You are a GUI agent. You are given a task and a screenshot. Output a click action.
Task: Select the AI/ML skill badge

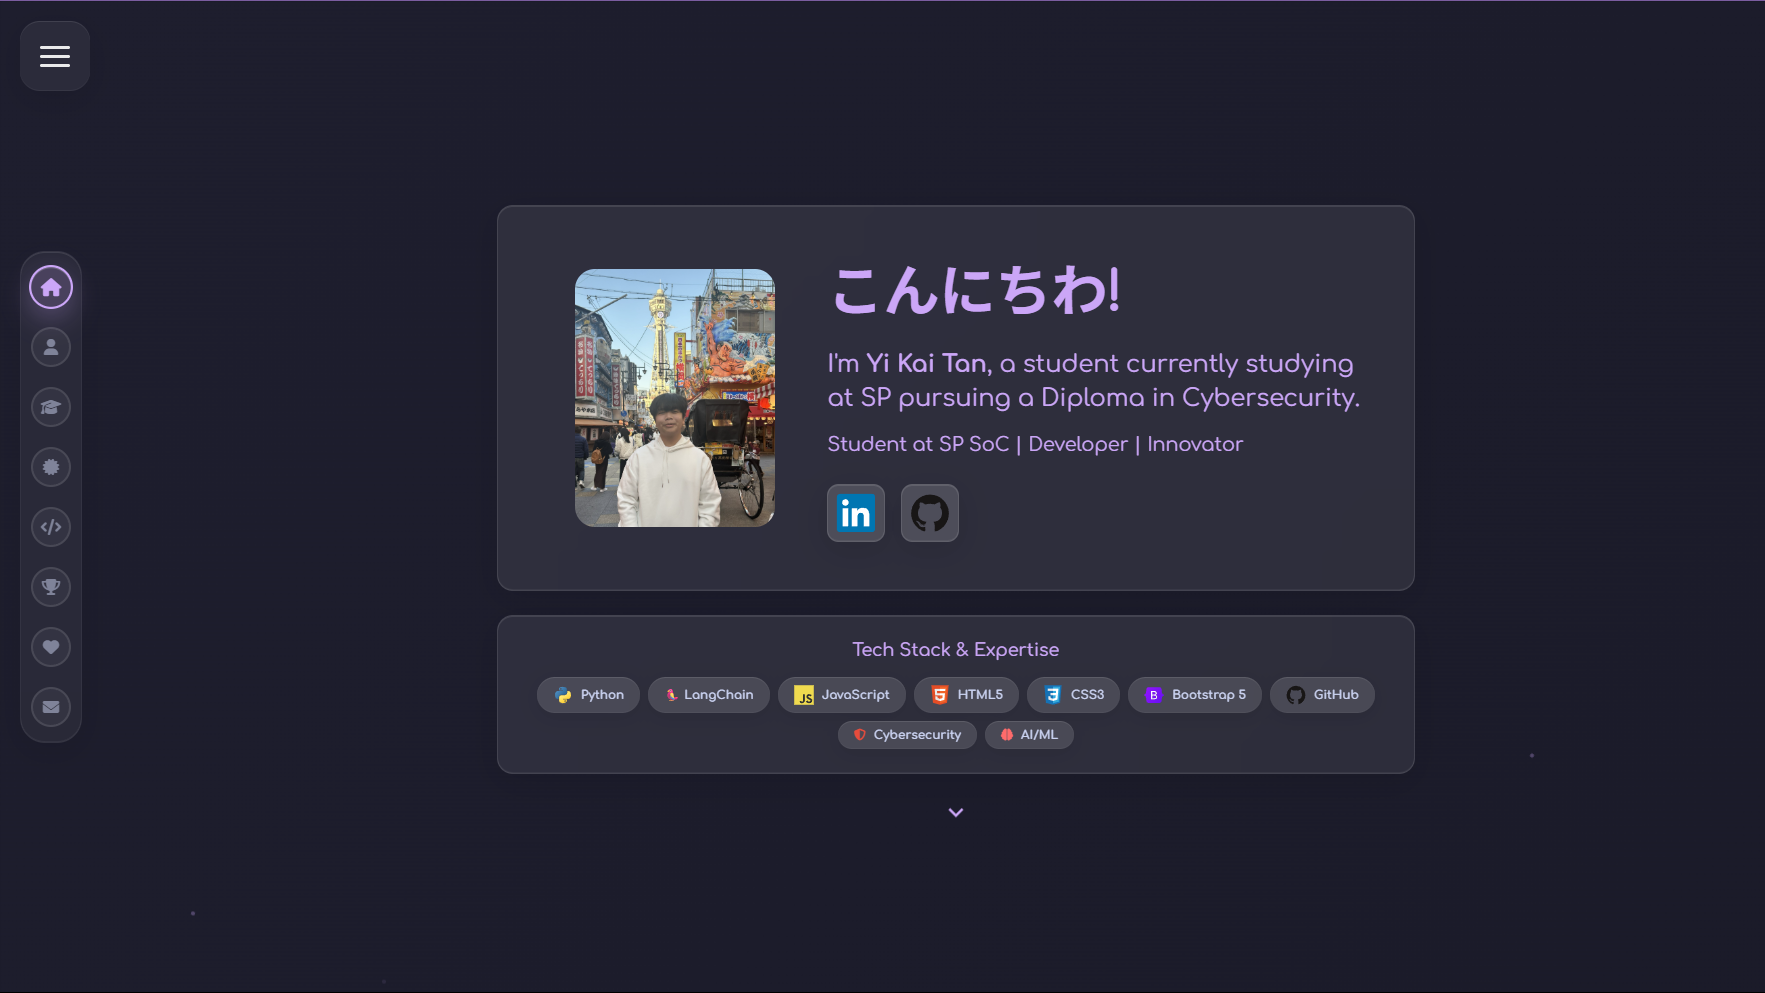1029,735
